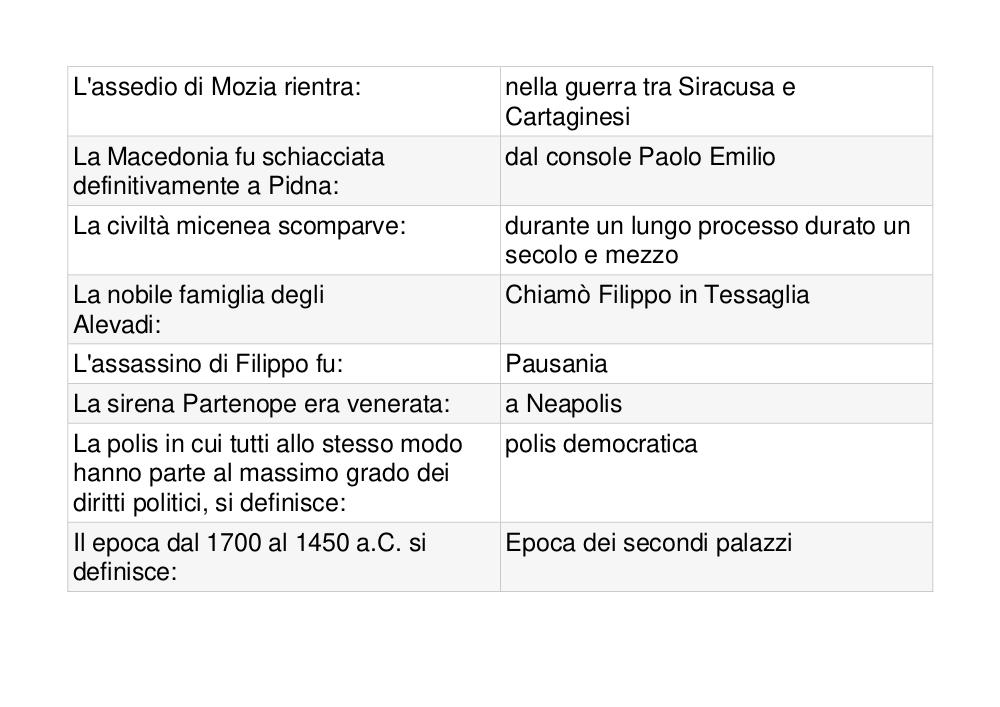Click the word 'Alevadi:' in the left column
The width and height of the screenshot is (1000, 707).
click(x=117, y=325)
